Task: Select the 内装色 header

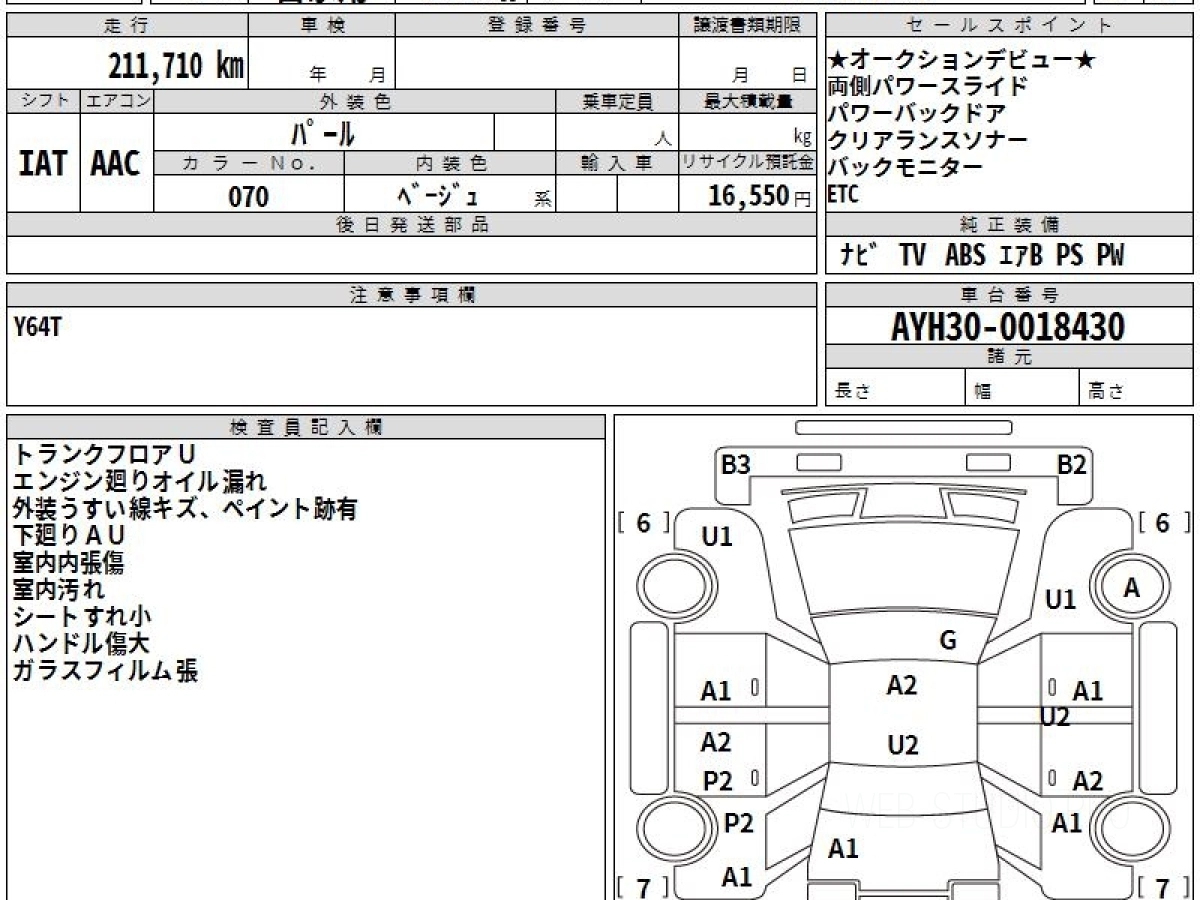Action: point(450,163)
